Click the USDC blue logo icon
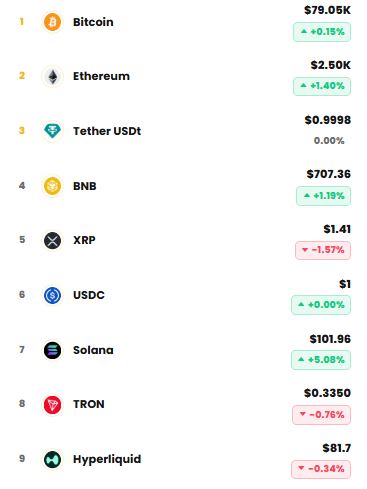Screen dimensions: 367x489 point(52,295)
